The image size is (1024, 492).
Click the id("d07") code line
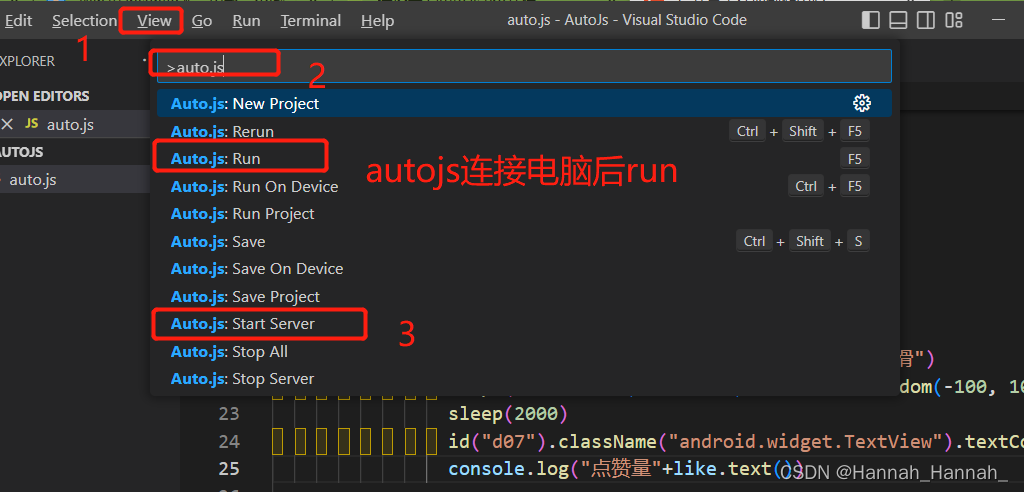point(736,442)
